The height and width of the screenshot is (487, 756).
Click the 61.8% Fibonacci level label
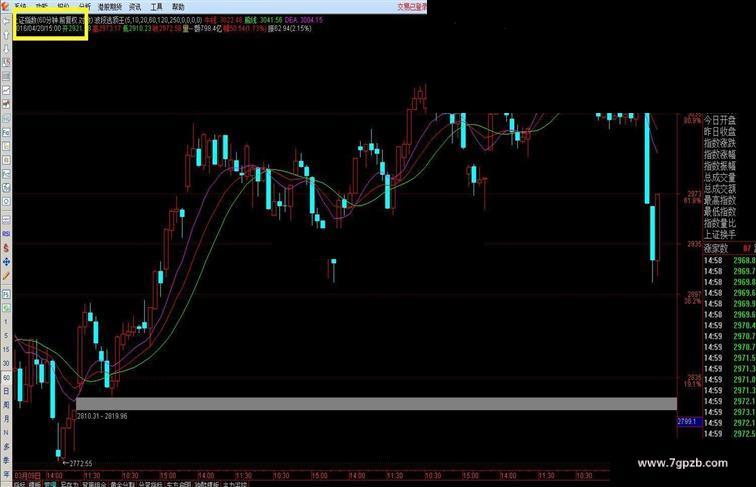(x=692, y=200)
